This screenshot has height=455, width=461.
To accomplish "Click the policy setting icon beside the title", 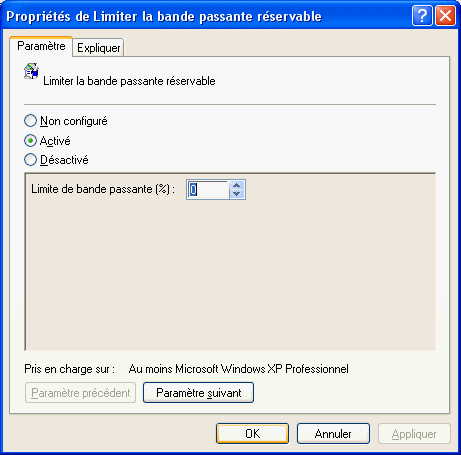I will [32, 71].
